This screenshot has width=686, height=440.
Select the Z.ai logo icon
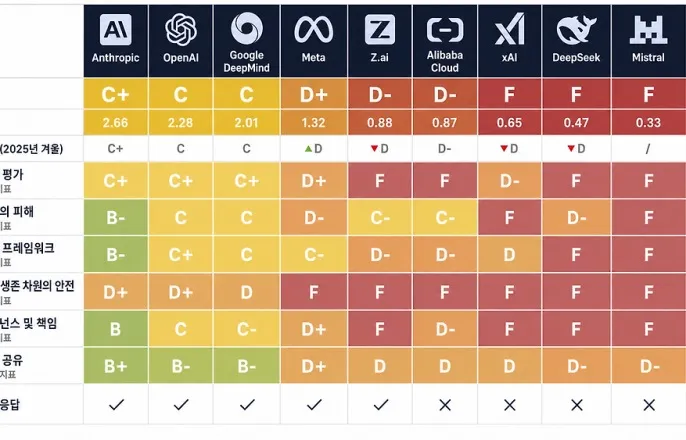(x=380, y=30)
